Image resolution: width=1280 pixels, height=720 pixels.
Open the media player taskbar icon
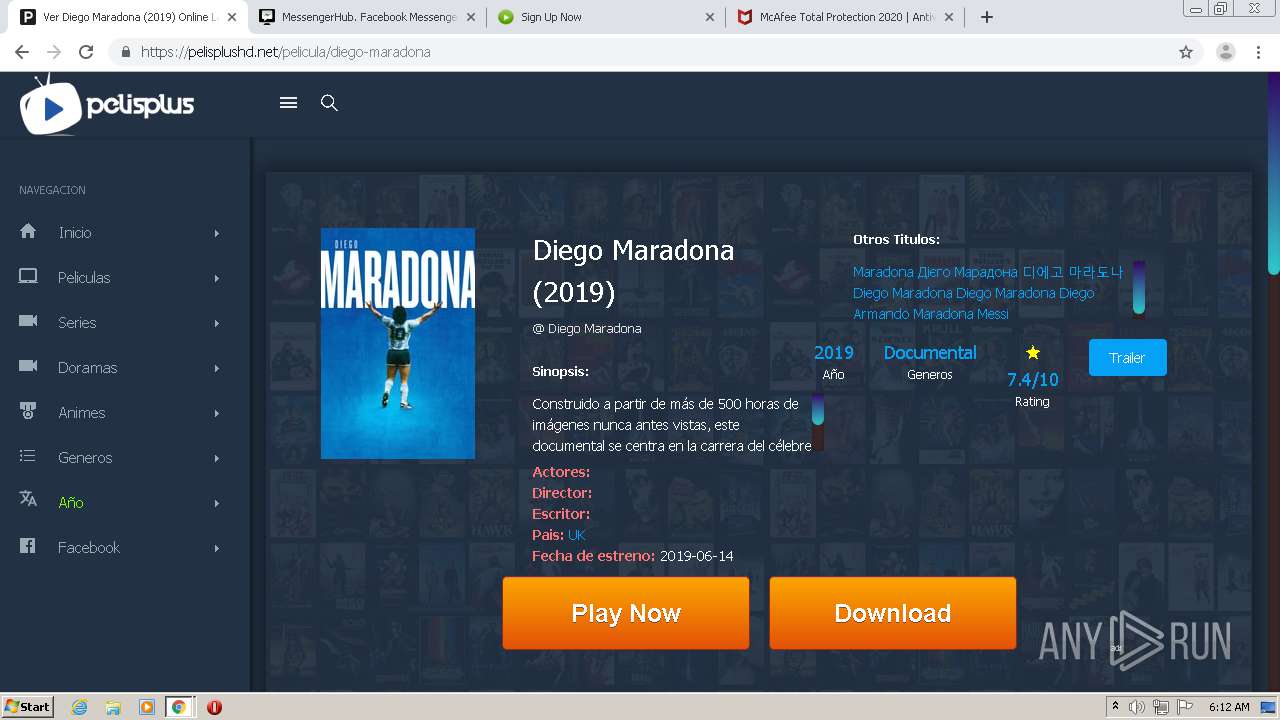pyautogui.click(x=146, y=707)
